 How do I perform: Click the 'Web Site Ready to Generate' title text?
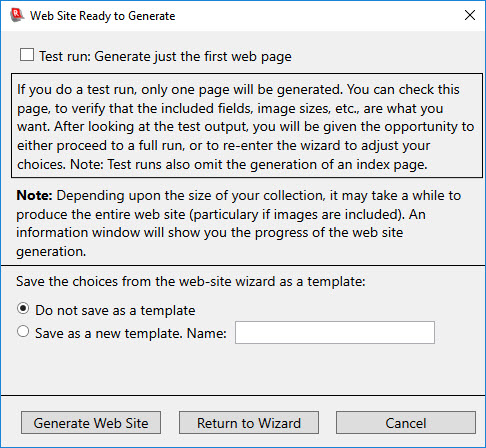coord(102,16)
